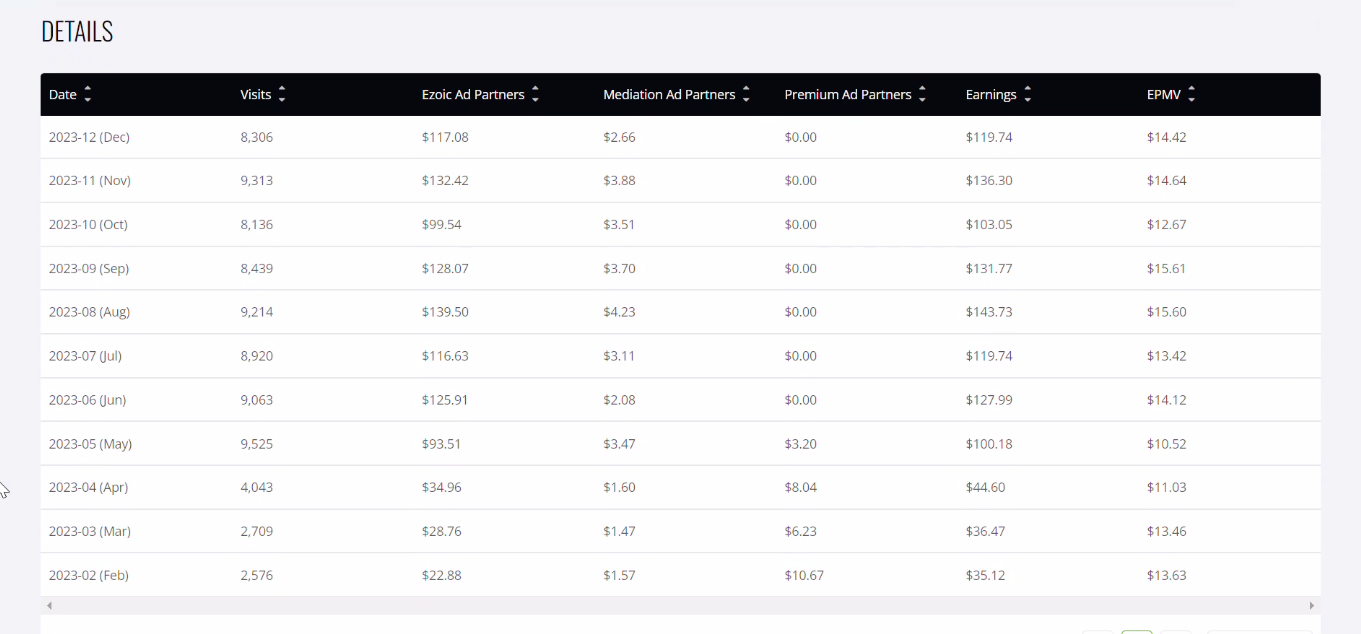Select the 2023-09 (Sep) date cell
The width and height of the screenshot is (1361, 634).
[x=89, y=268]
